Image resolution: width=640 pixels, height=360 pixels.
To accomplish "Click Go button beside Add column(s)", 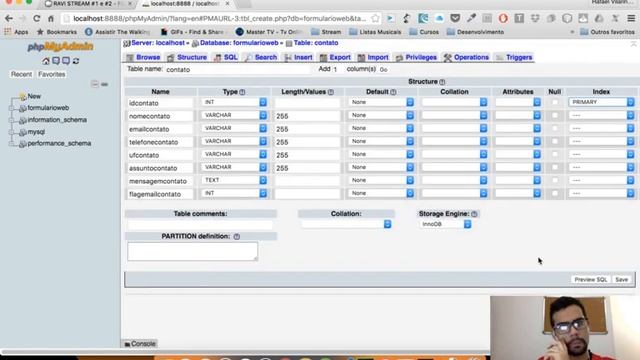I will tap(383, 70).
